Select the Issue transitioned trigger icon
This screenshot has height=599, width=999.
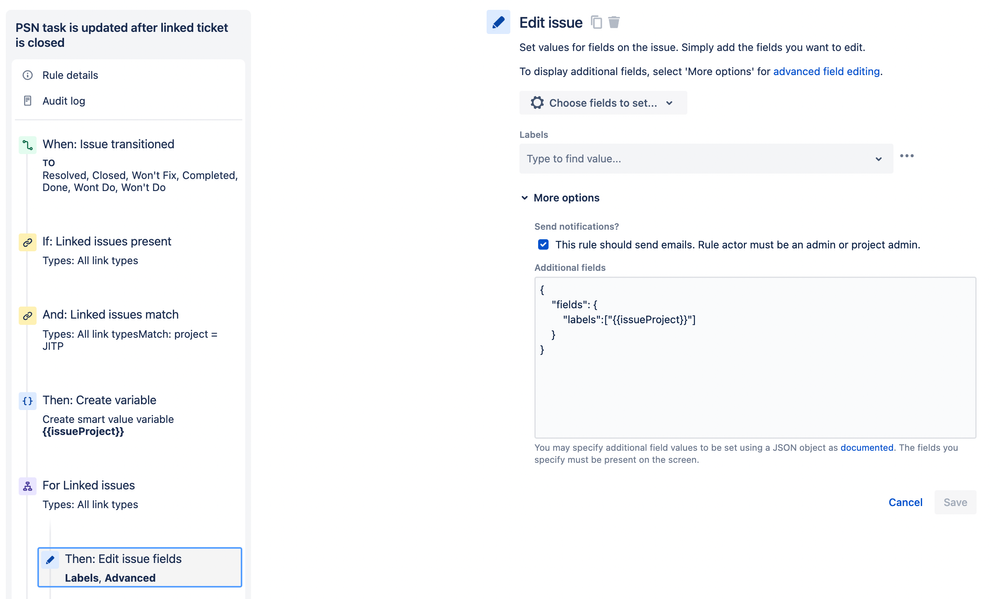click(x=27, y=144)
